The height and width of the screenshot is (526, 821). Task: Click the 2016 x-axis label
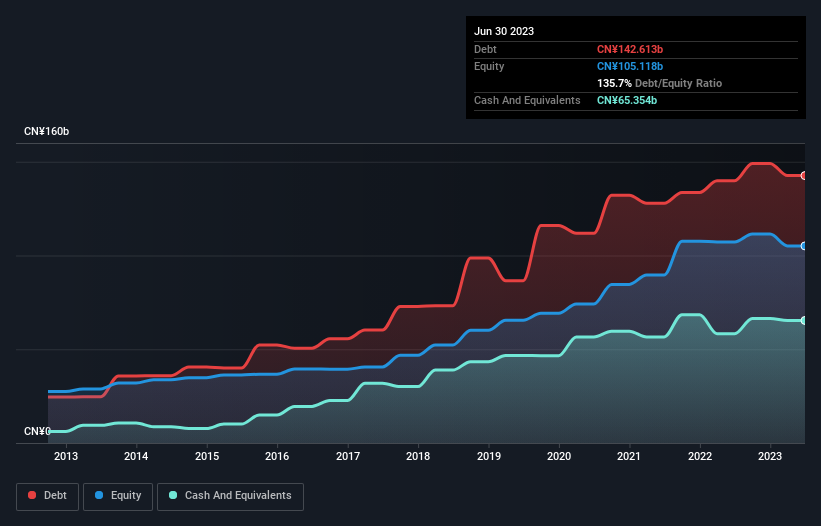(277, 456)
